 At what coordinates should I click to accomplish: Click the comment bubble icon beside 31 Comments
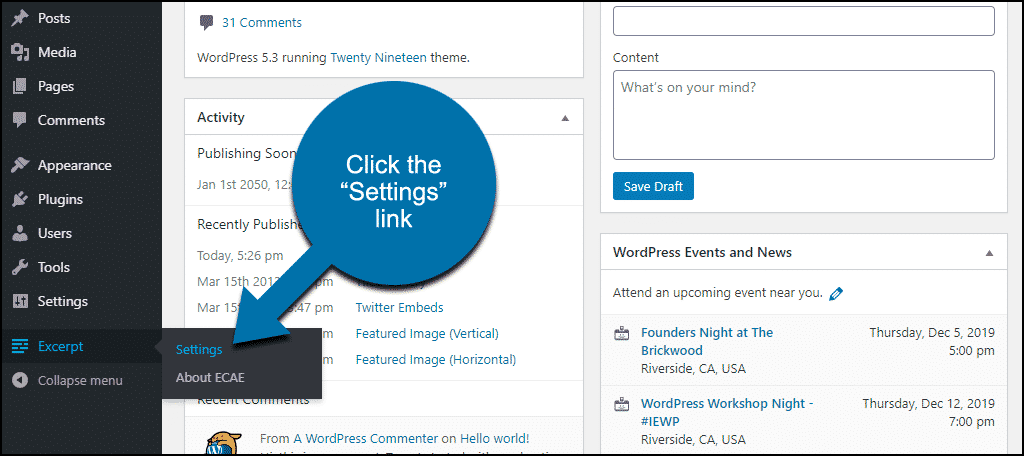pyautogui.click(x=206, y=23)
